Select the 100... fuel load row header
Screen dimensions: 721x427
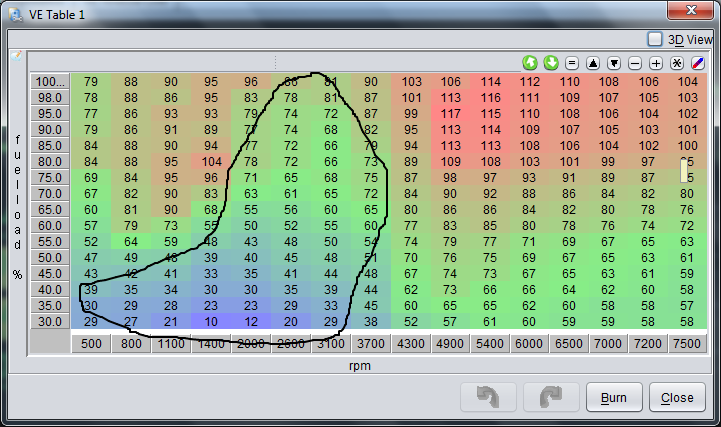[50, 81]
